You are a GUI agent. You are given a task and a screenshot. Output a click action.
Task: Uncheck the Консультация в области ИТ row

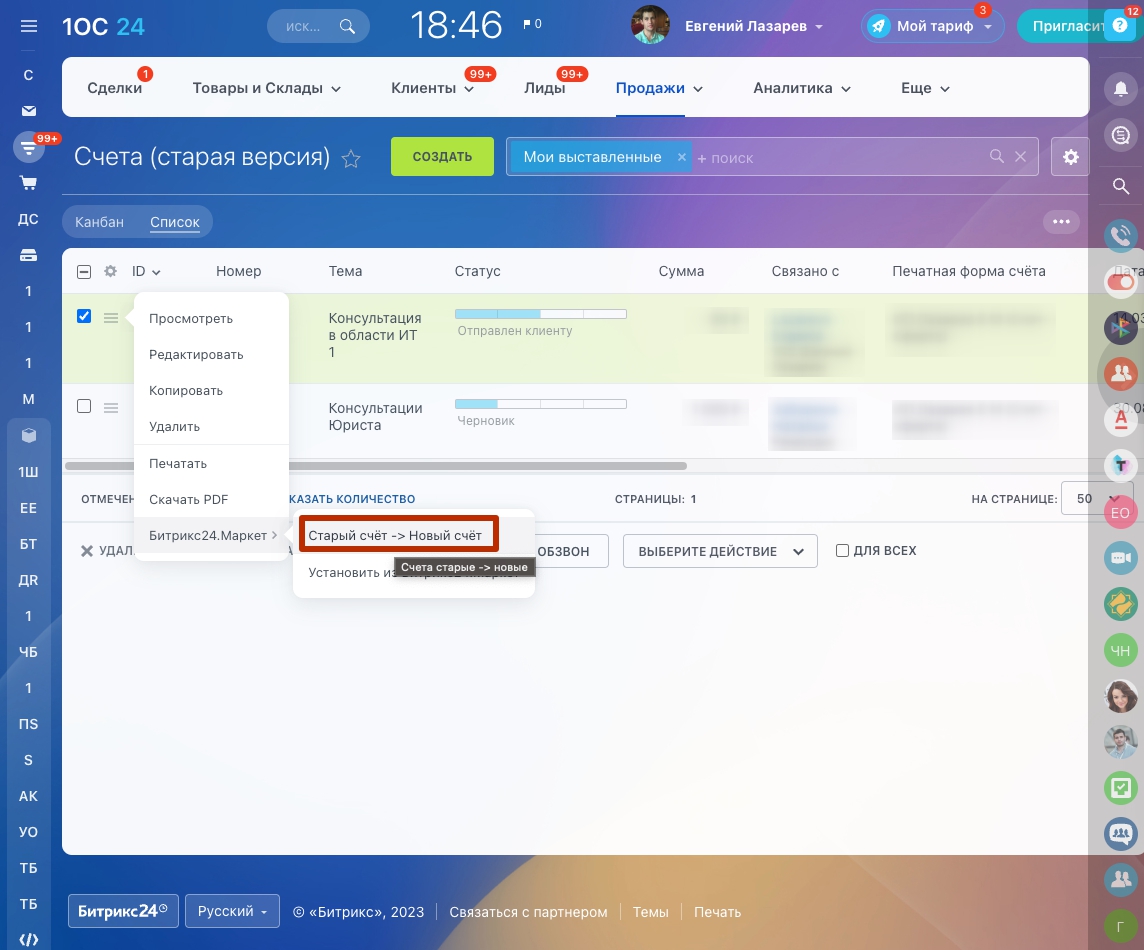point(84,316)
